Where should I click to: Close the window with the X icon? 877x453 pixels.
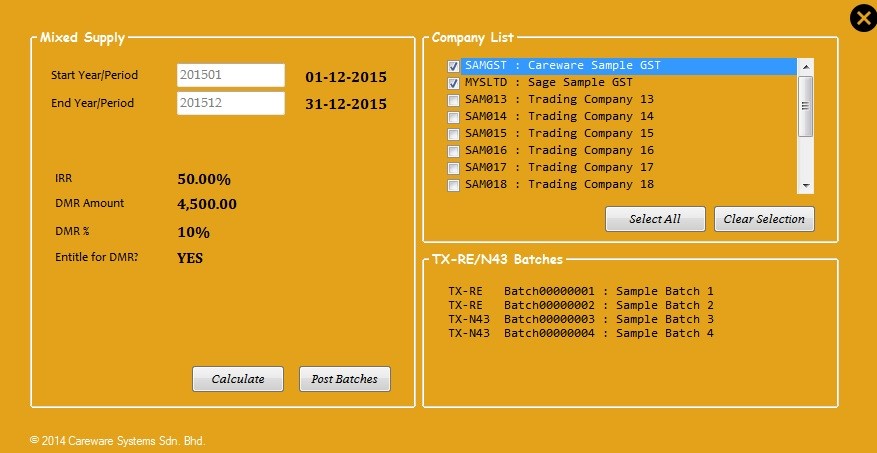(863, 18)
